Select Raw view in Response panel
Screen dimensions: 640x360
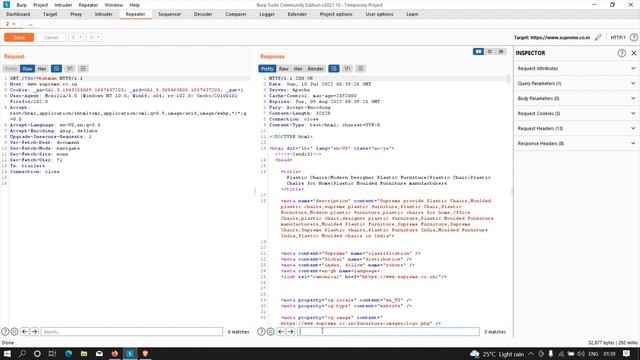point(284,69)
